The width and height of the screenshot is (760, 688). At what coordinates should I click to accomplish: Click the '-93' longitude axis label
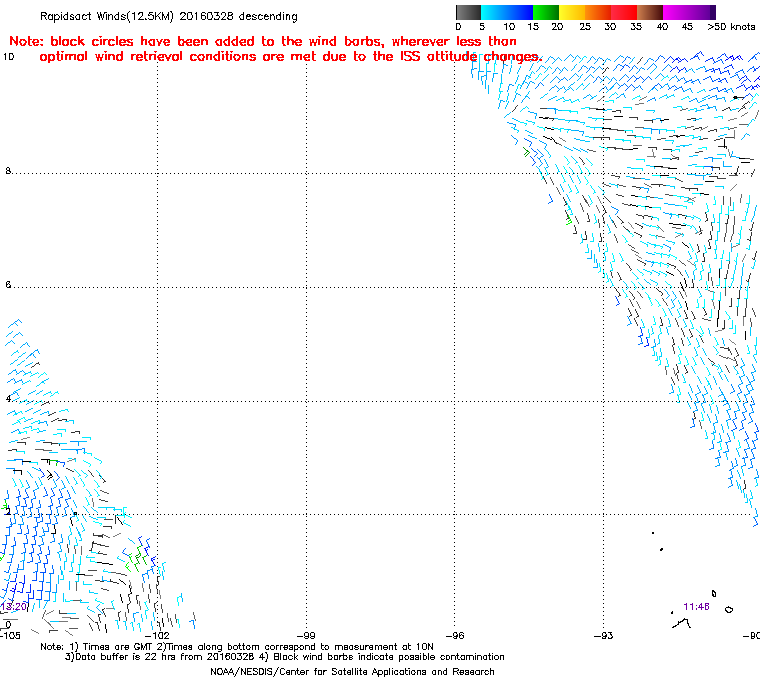pyautogui.click(x=603, y=635)
